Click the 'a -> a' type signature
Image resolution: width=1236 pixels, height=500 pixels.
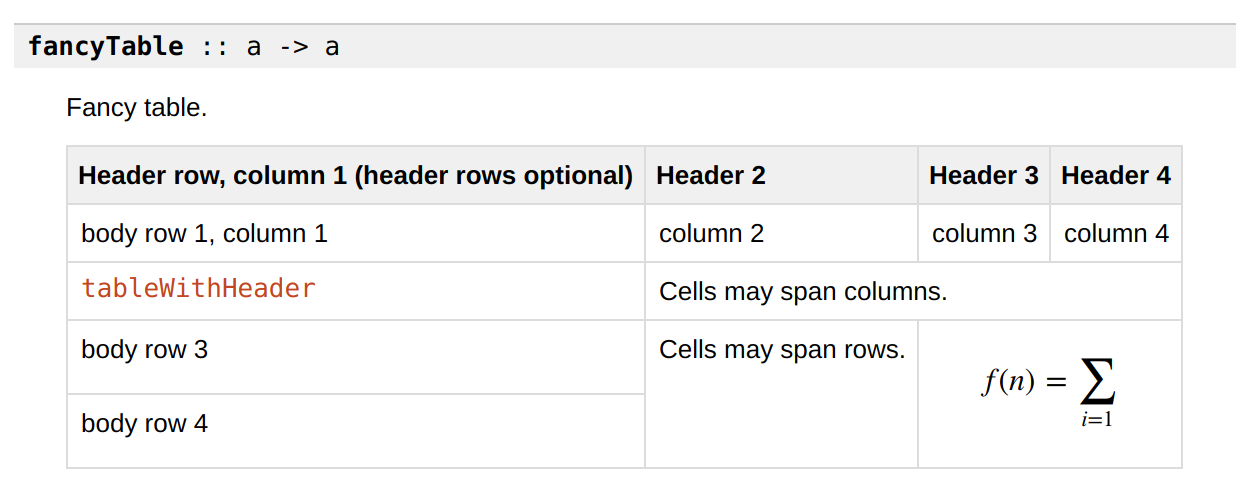pos(292,46)
